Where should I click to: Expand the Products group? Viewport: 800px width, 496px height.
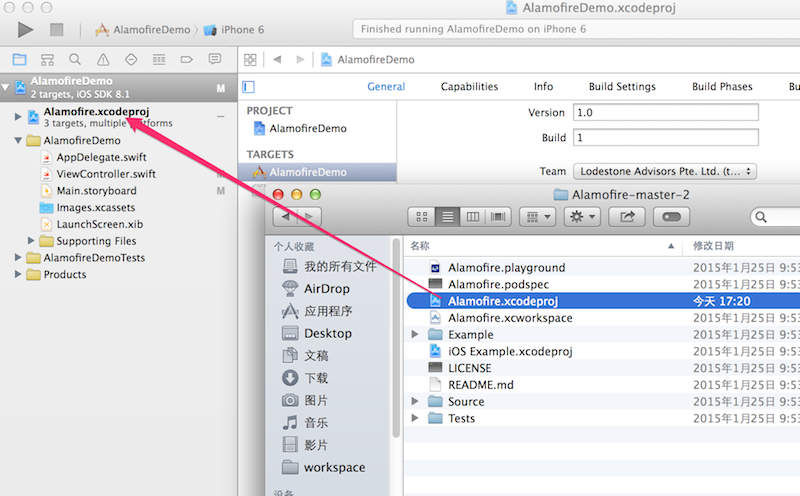coord(18,275)
